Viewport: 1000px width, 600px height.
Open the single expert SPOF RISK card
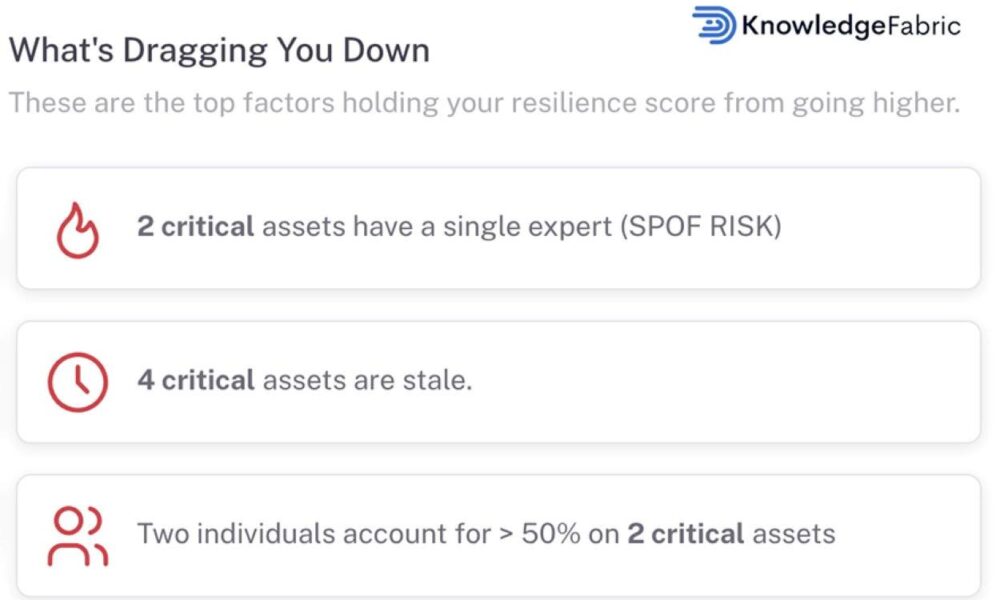coord(499,228)
